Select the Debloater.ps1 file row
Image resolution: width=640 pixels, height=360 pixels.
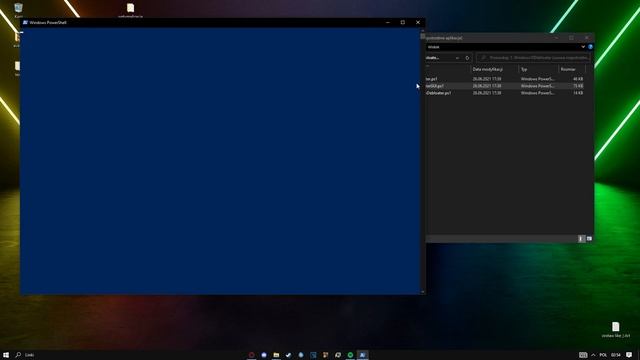[x=506, y=93]
